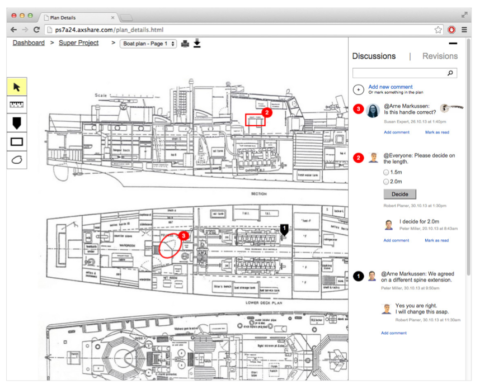Click plus circle to add comment
This screenshot has width=480, height=389.
point(358,90)
